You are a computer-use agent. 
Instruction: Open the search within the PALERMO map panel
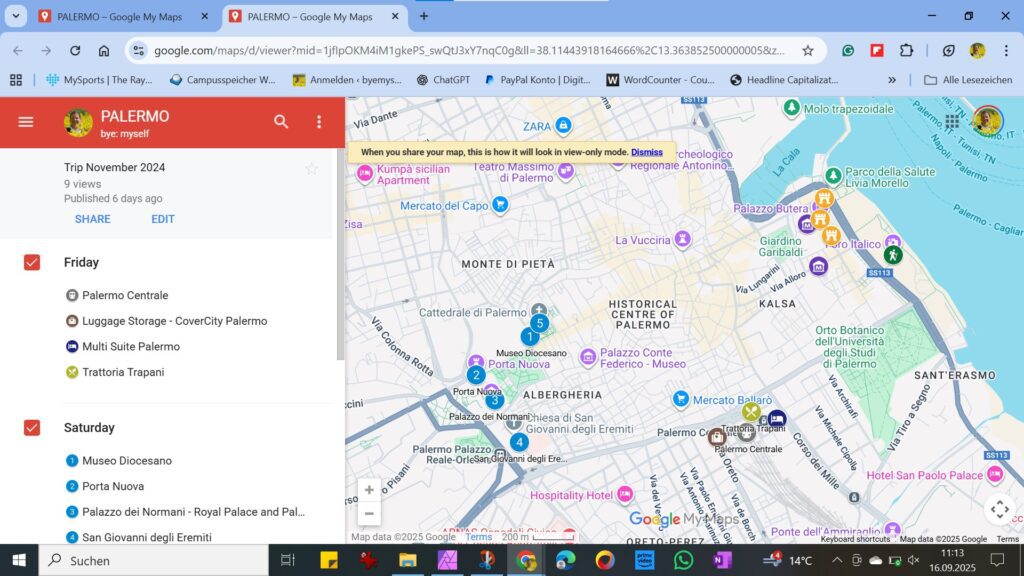[281, 121]
